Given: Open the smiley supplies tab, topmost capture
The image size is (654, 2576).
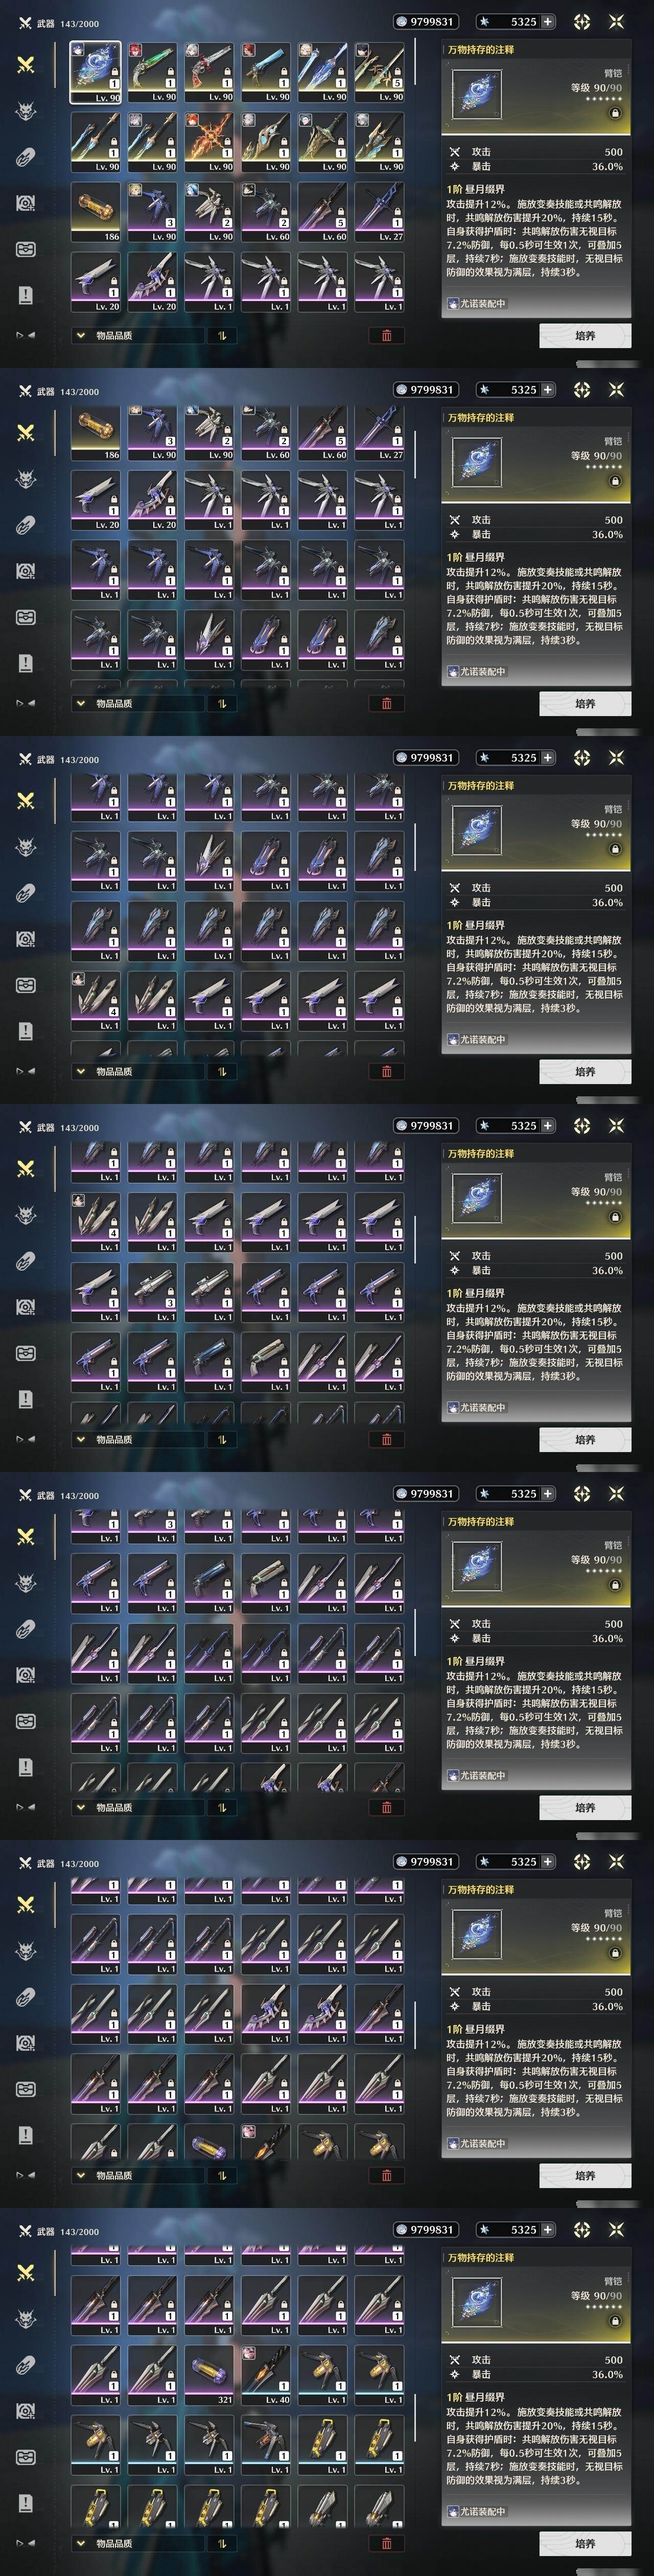Looking at the screenshot, I should 26,249.
